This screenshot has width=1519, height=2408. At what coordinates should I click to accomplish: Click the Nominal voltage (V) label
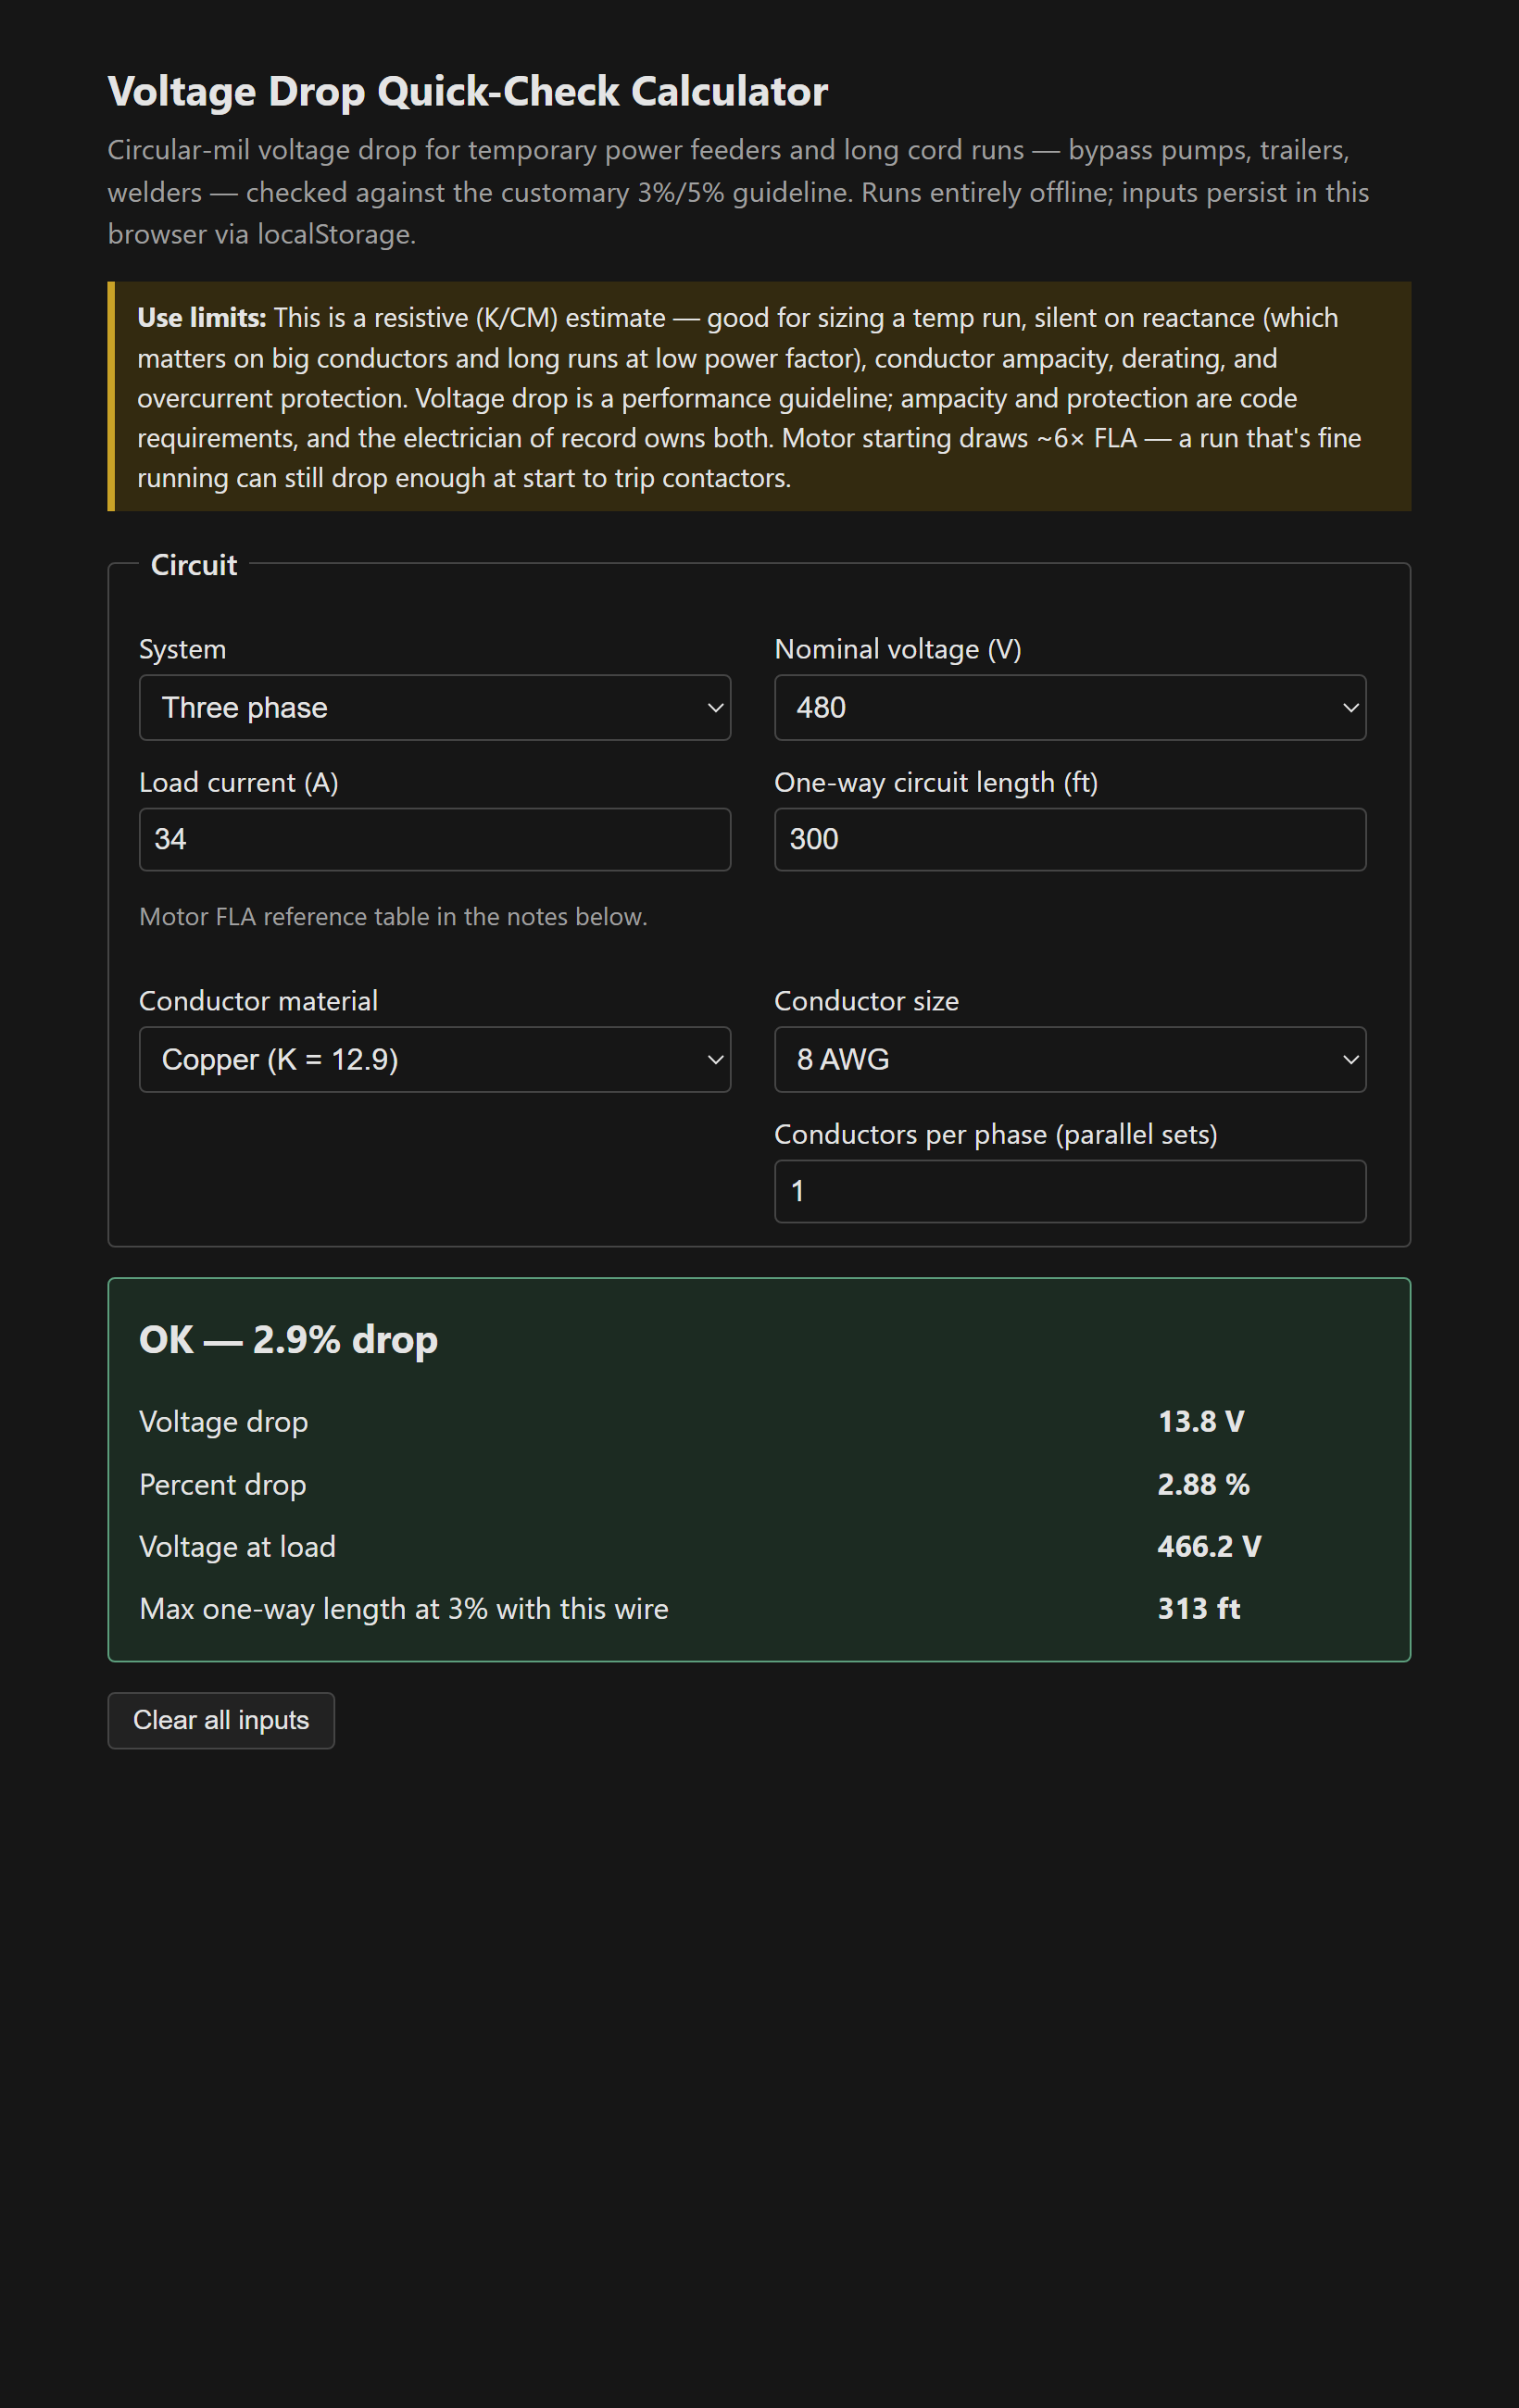coord(898,649)
